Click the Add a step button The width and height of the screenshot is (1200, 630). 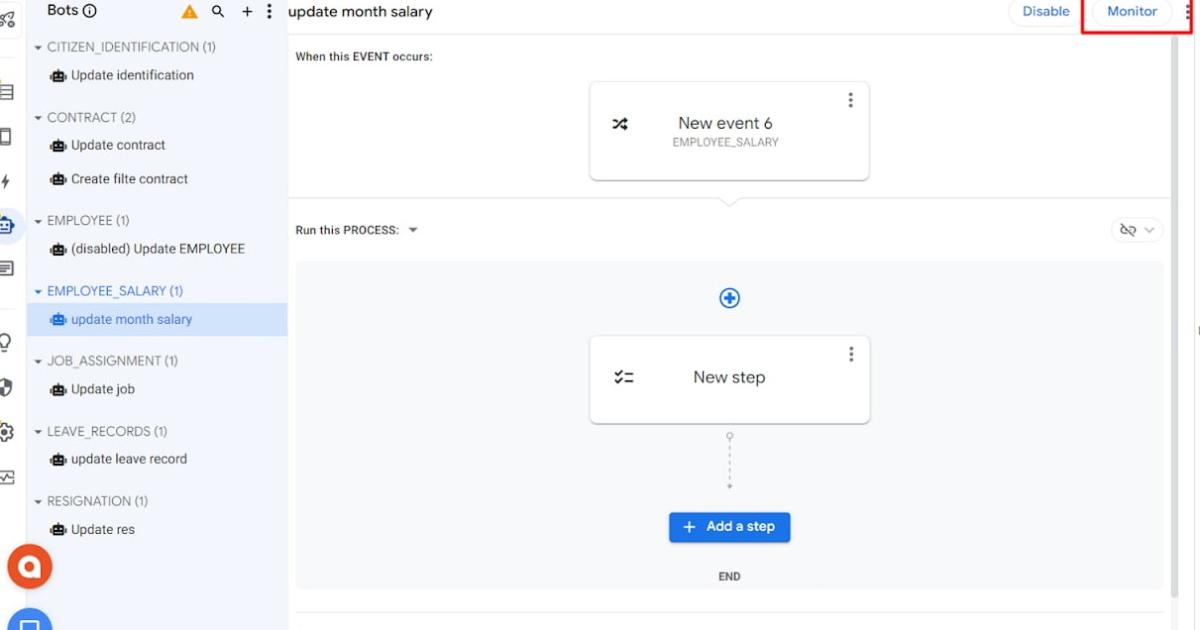[729, 527]
